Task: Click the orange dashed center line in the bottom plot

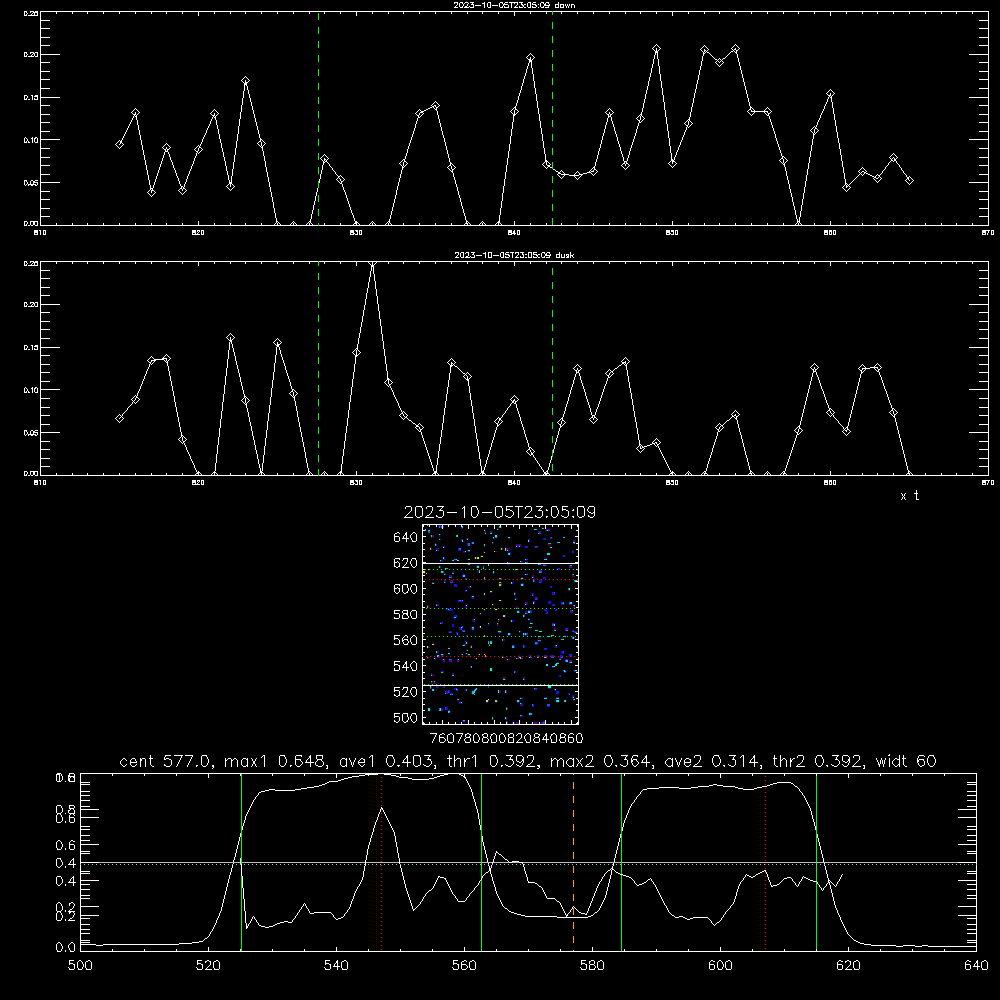Action: tap(573, 861)
